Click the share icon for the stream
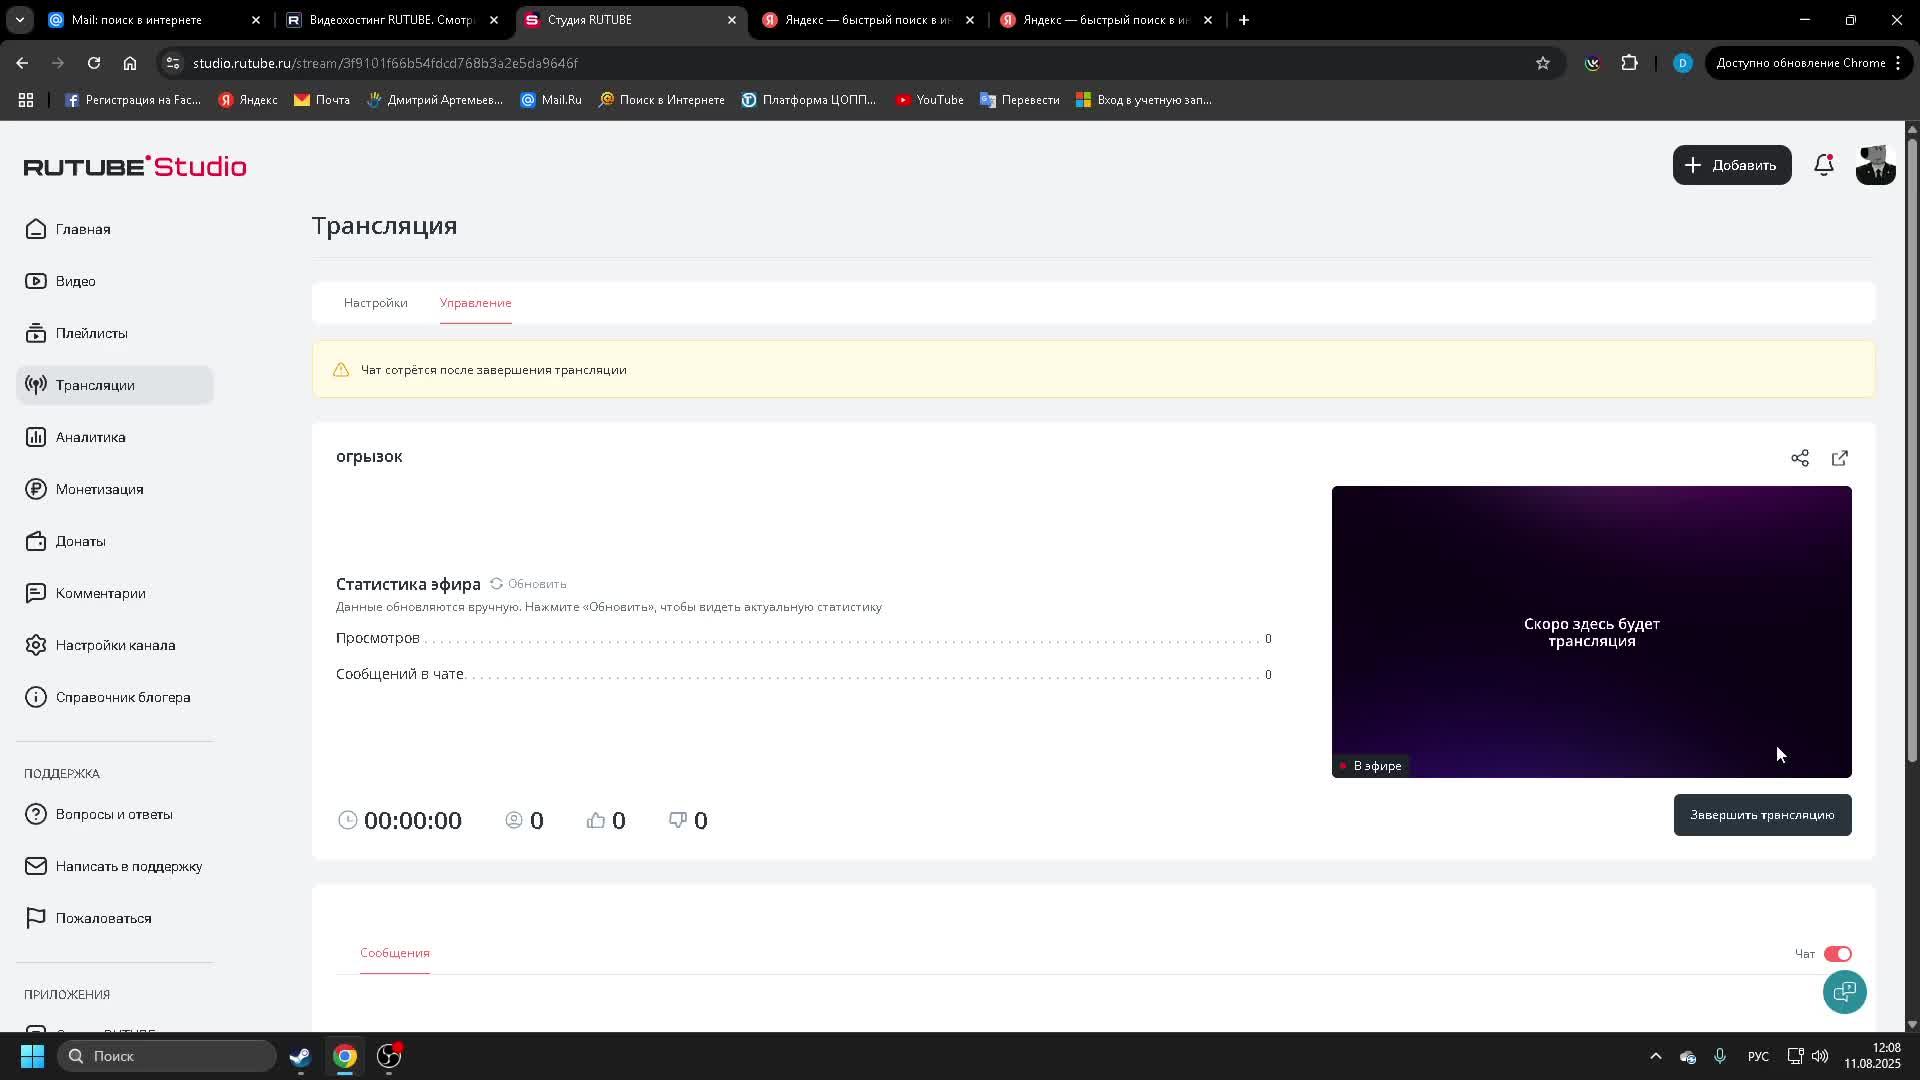This screenshot has width=1920, height=1080. pos(1799,458)
